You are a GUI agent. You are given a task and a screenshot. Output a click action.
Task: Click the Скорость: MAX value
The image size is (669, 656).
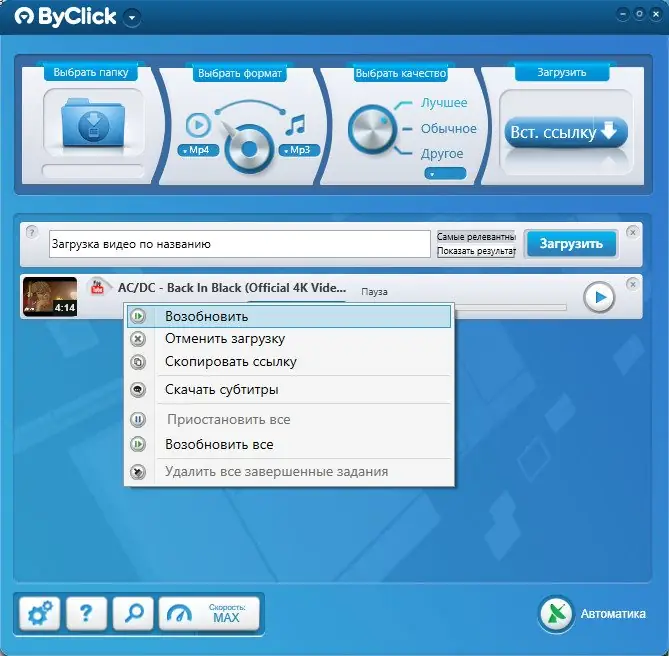(x=227, y=613)
